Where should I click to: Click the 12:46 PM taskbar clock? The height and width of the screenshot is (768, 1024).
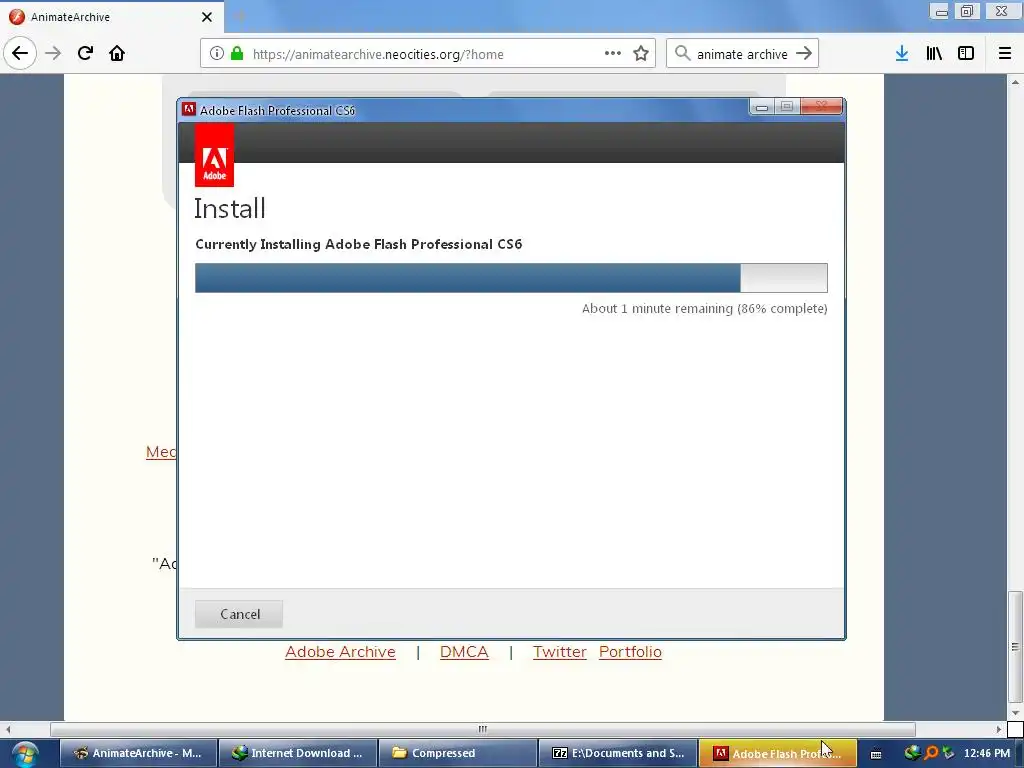click(986, 753)
